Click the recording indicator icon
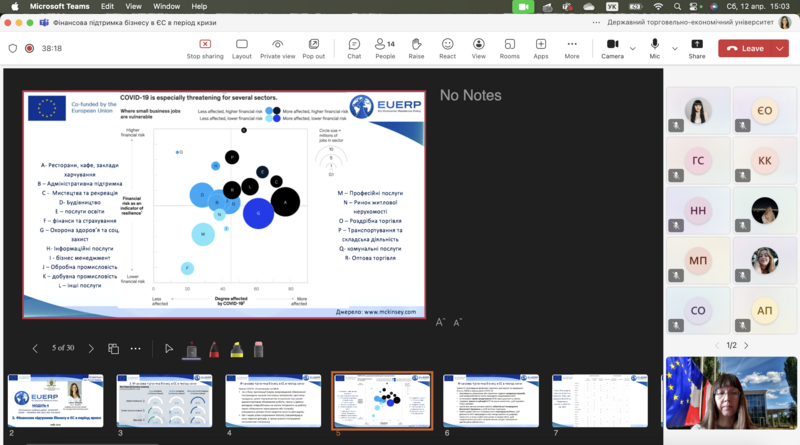 tap(30, 48)
